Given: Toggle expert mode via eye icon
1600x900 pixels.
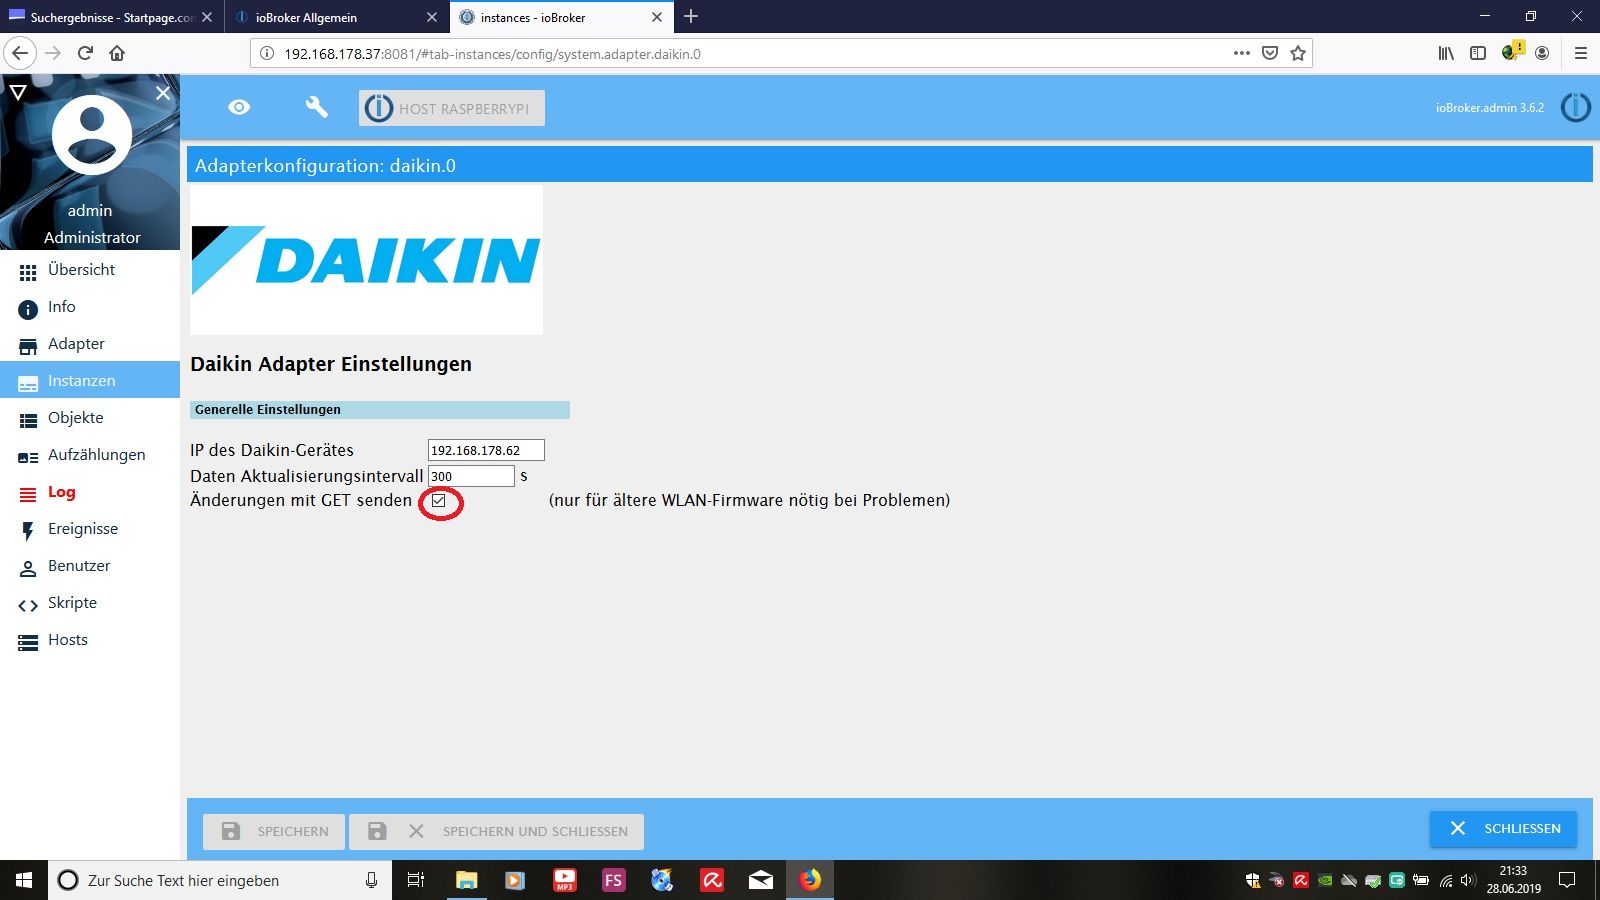Looking at the screenshot, I should (239, 107).
